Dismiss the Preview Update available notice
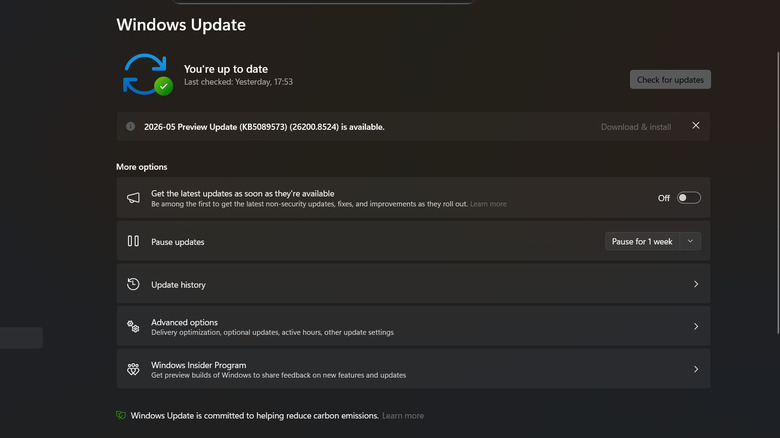 point(695,125)
